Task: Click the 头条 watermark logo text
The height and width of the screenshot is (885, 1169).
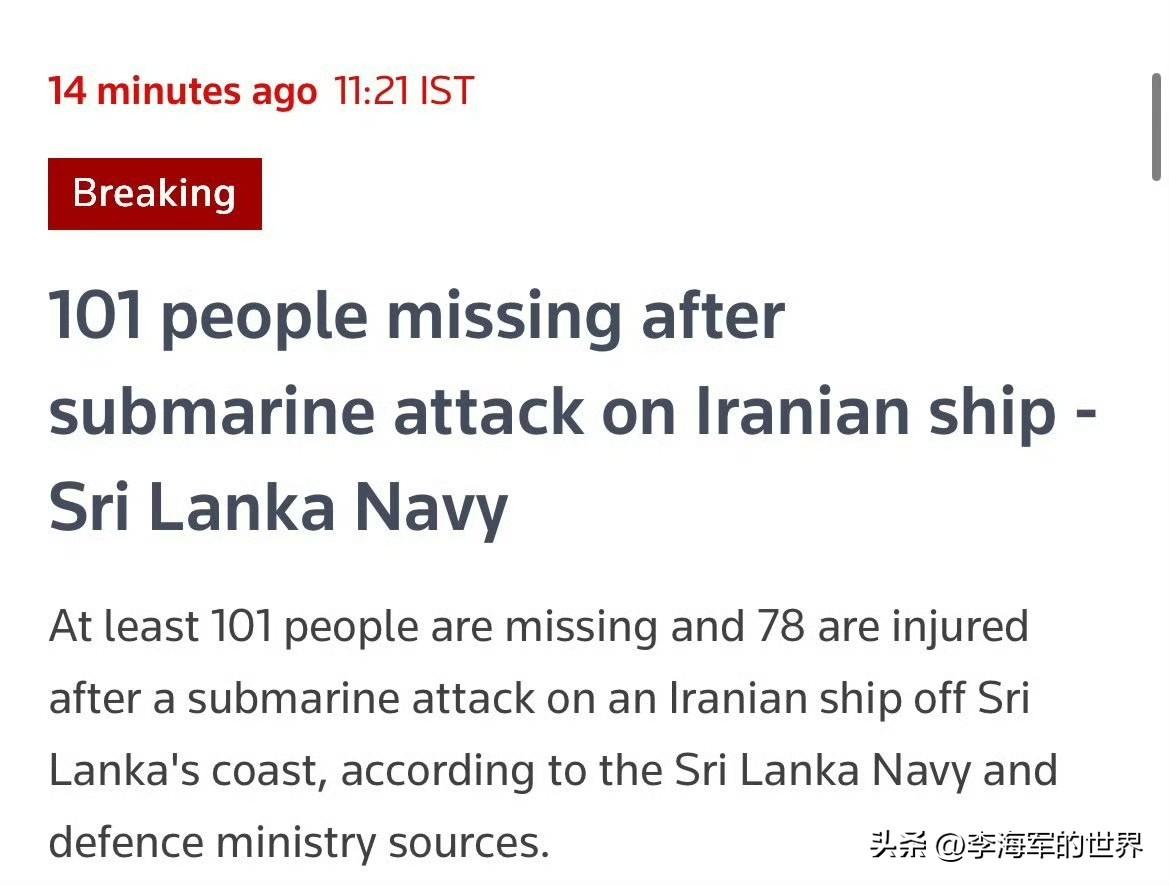Action: pyautogui.click(x=899, y=845)
